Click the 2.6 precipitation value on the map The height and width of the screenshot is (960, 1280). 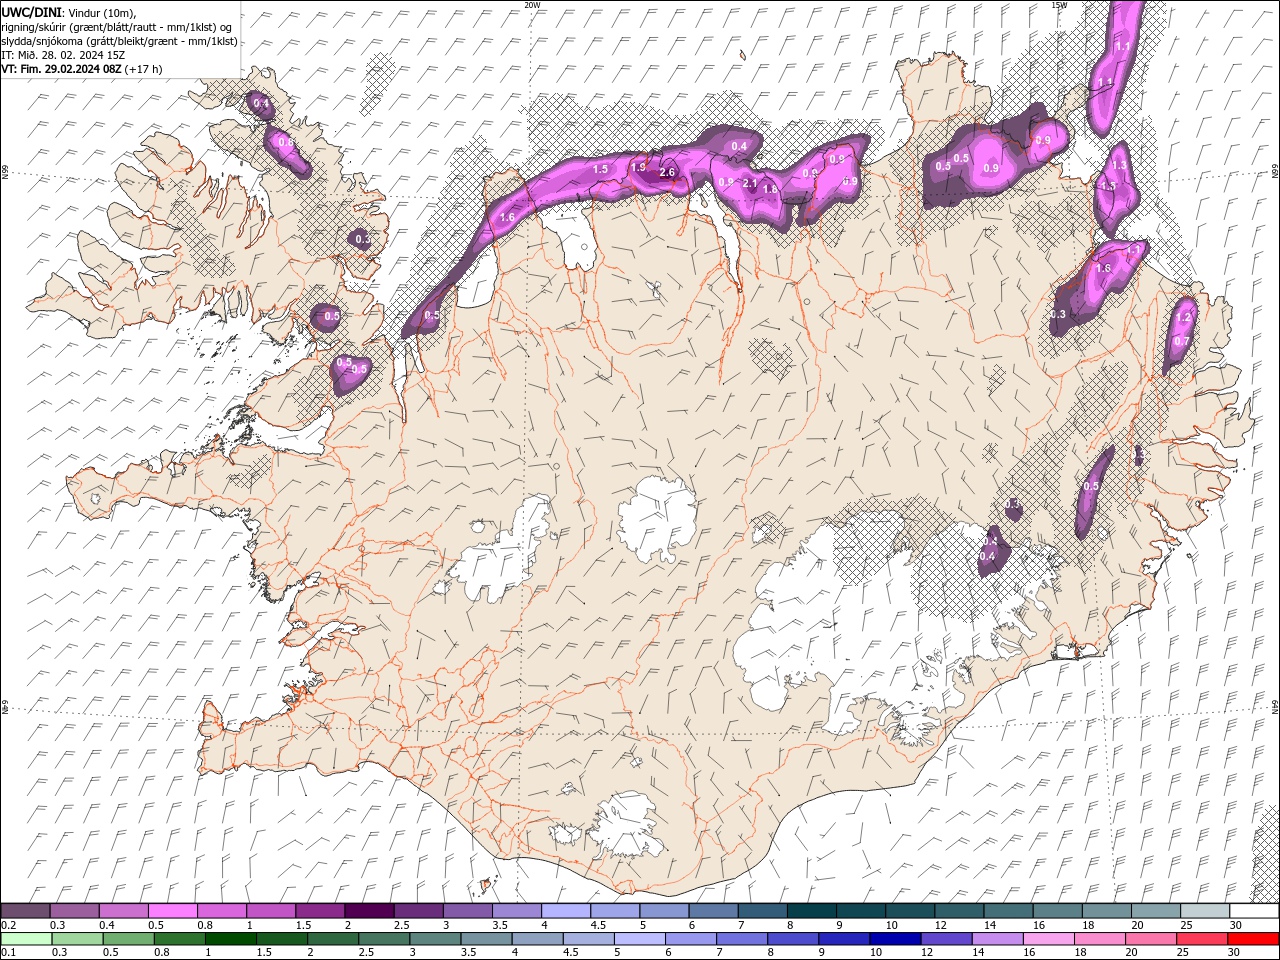point(667,172)
